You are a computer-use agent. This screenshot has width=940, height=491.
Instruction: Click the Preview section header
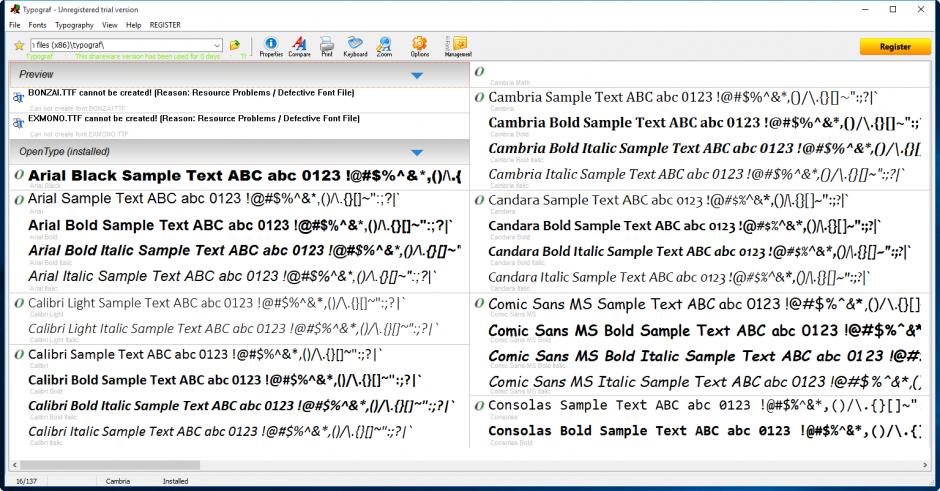pos(239,74)
